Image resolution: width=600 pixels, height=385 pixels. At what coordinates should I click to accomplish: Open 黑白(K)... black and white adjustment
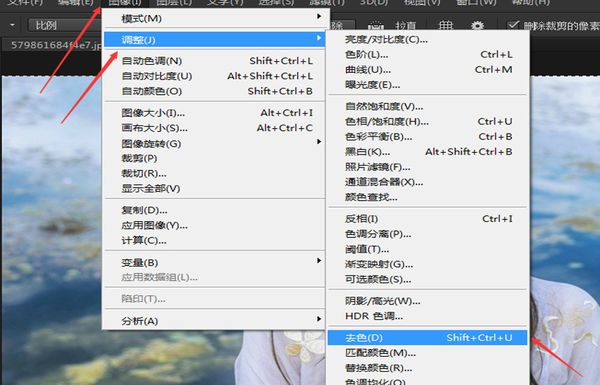[x=428, y=152]
